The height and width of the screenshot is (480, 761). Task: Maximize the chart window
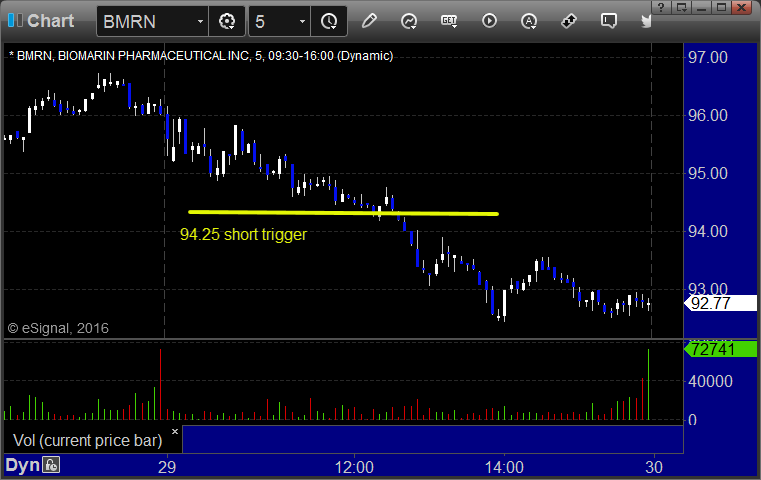(722, 7)
